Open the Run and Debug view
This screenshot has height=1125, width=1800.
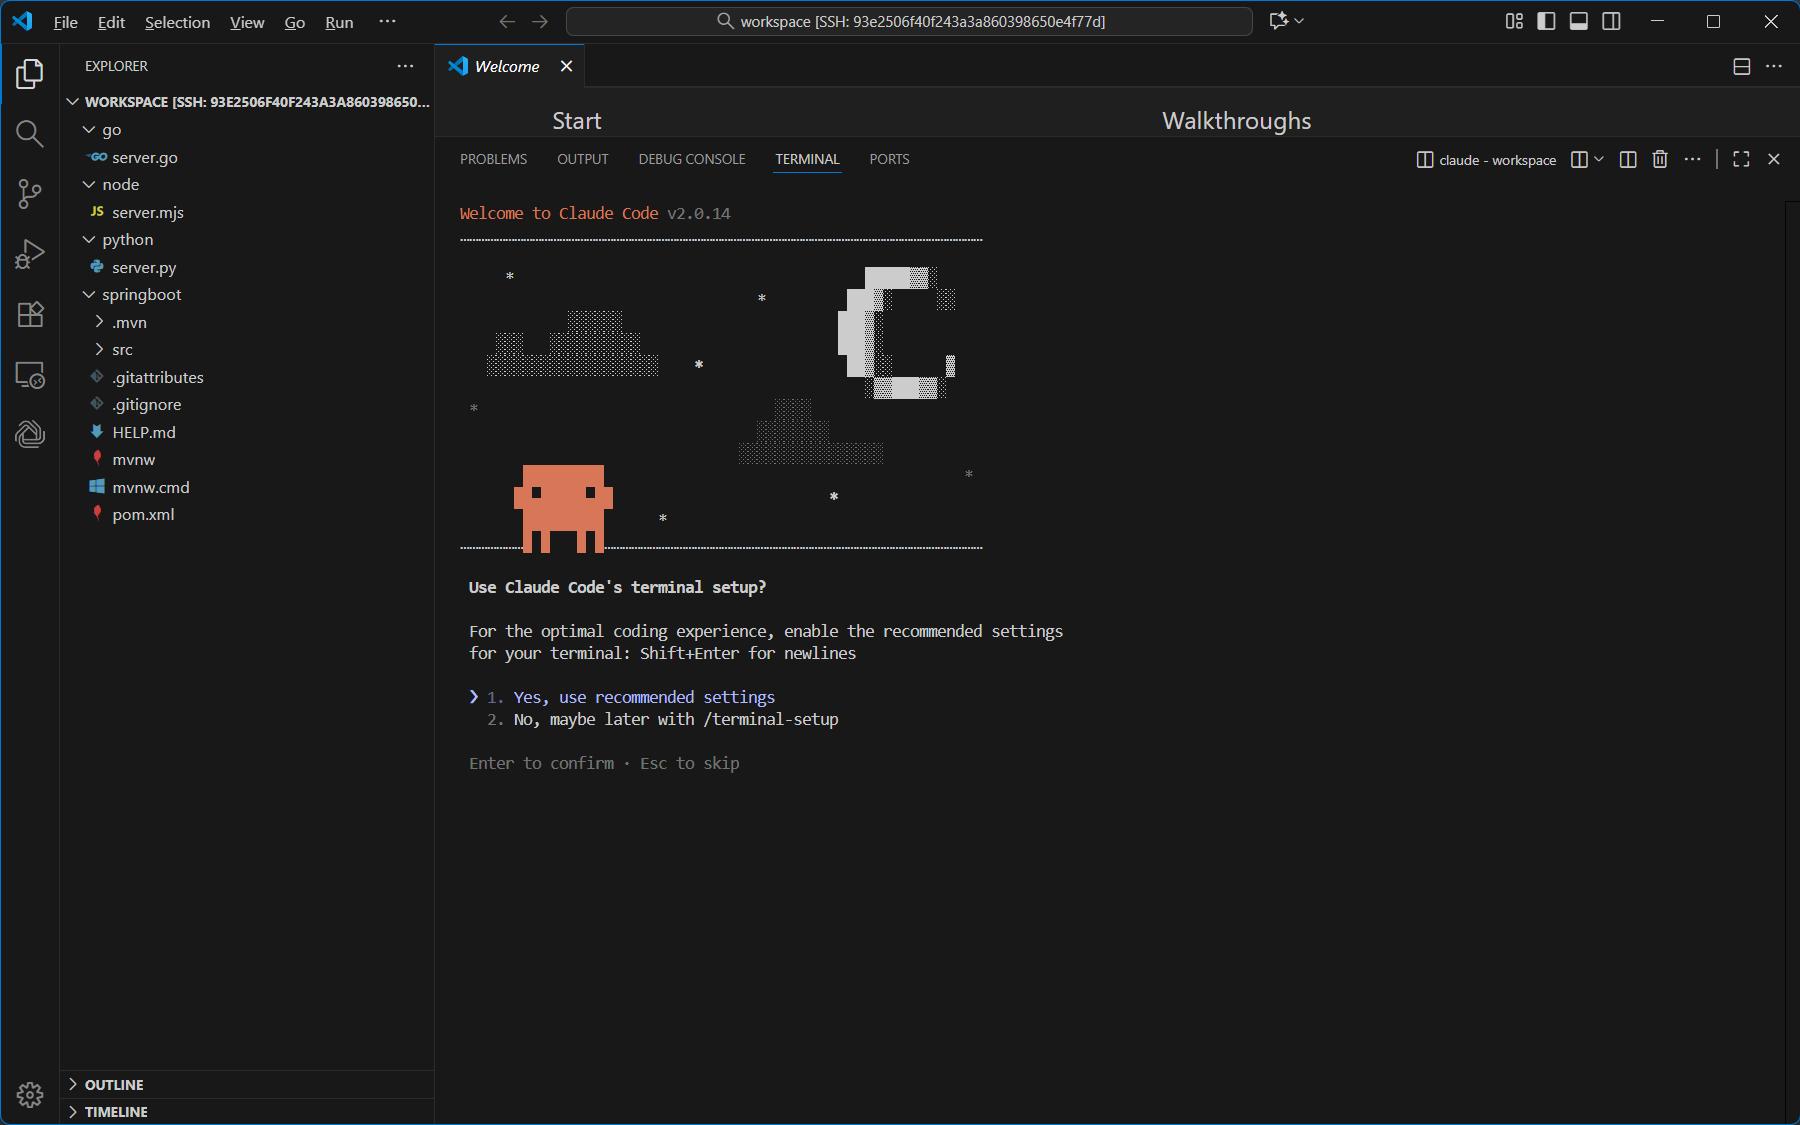[x=30, y=254]
